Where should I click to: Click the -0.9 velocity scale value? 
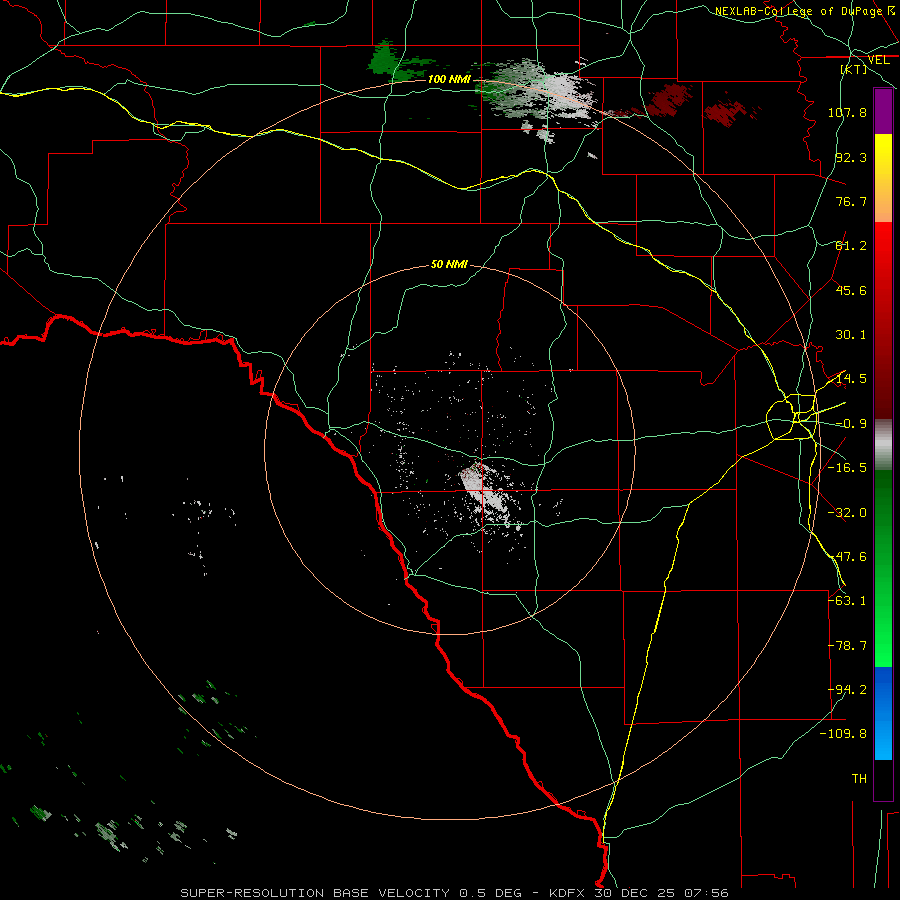851,424
